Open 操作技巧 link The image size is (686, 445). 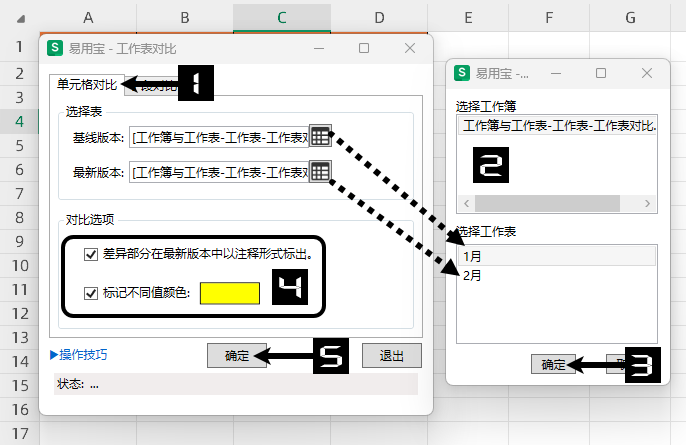(x=79, y=354)
